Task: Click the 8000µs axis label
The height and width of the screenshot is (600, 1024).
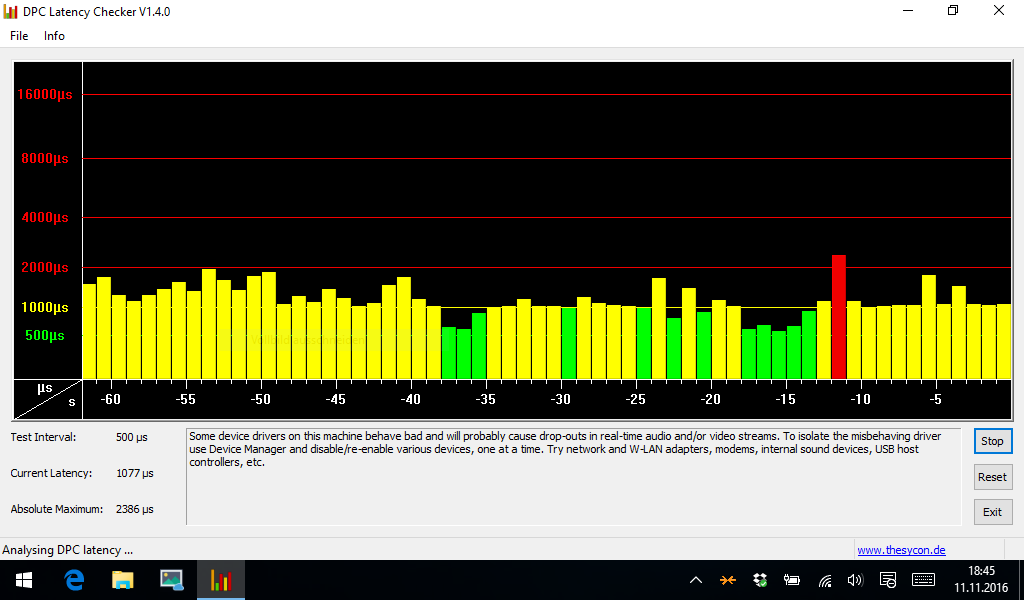Action: [x=44, y=159]
